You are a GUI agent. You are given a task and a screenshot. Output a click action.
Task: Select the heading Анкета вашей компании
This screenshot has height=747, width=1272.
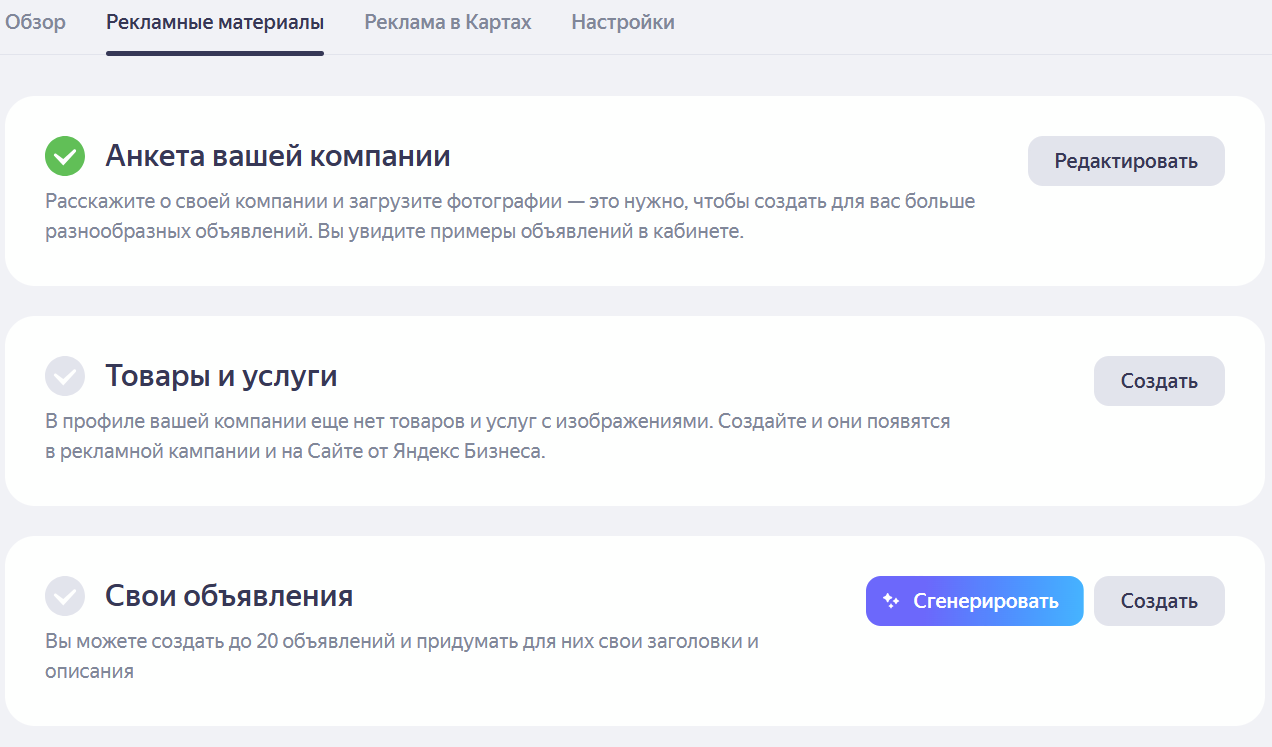278,156
